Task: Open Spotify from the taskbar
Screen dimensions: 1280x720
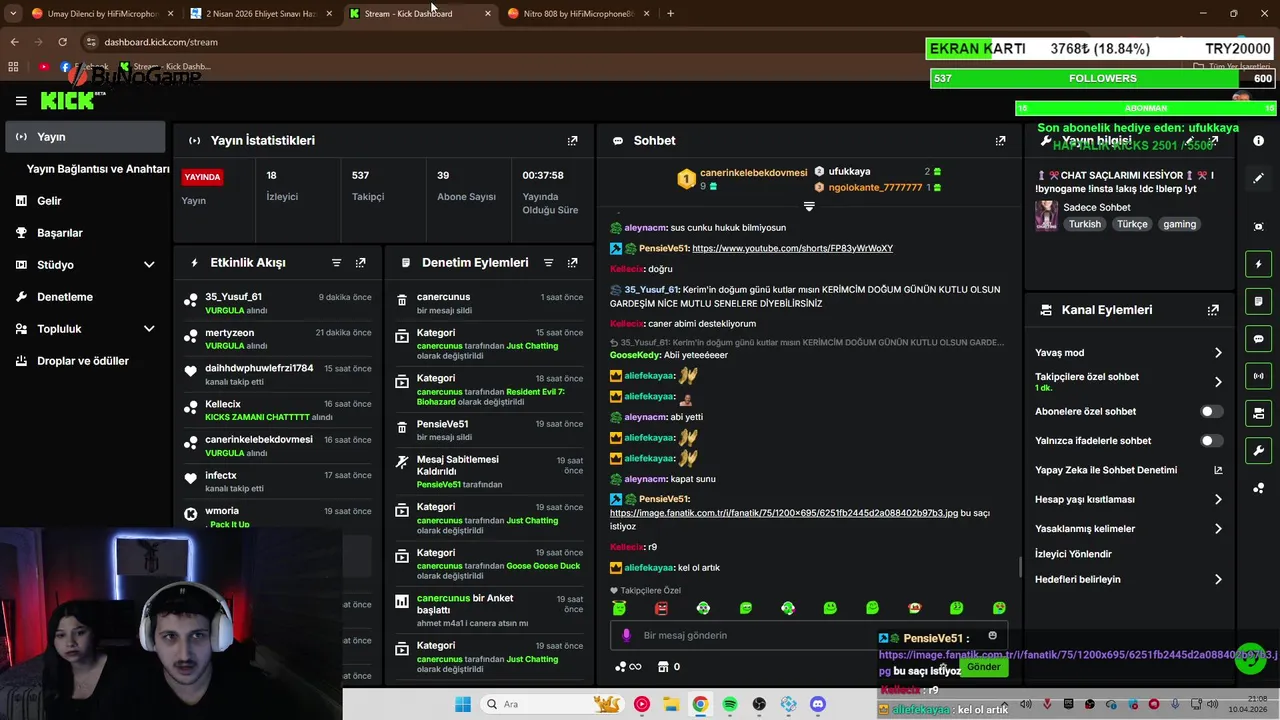Action: [729, 704]
